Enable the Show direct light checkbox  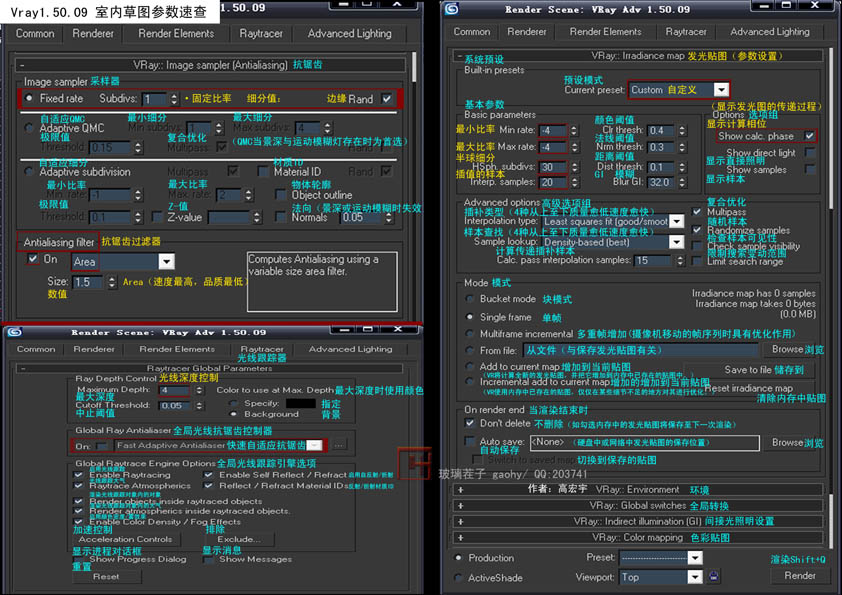[x=809, y=153]
